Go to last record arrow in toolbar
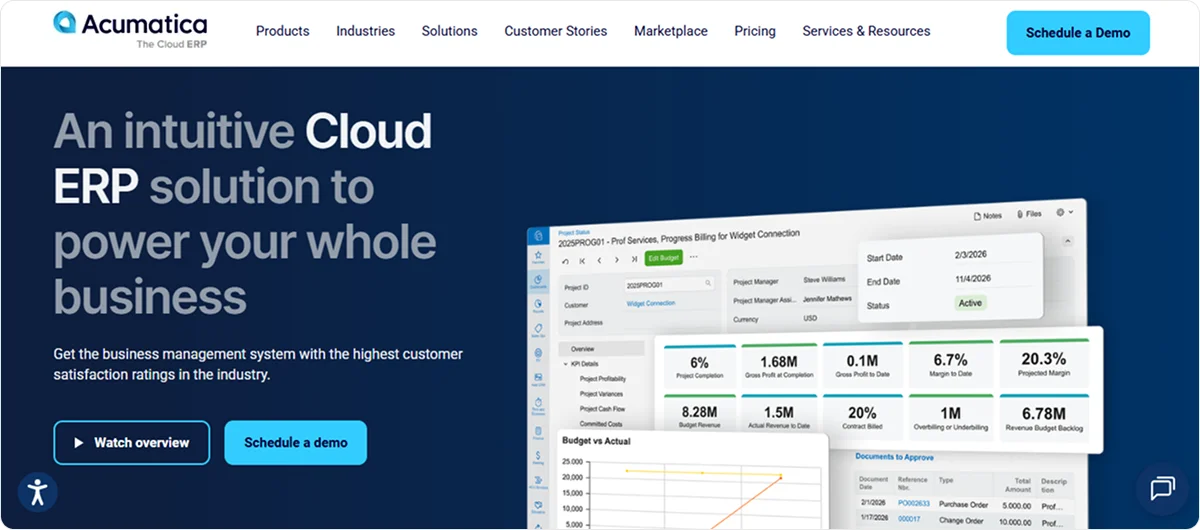1200x530 pixels. click(x=634, y=259)
